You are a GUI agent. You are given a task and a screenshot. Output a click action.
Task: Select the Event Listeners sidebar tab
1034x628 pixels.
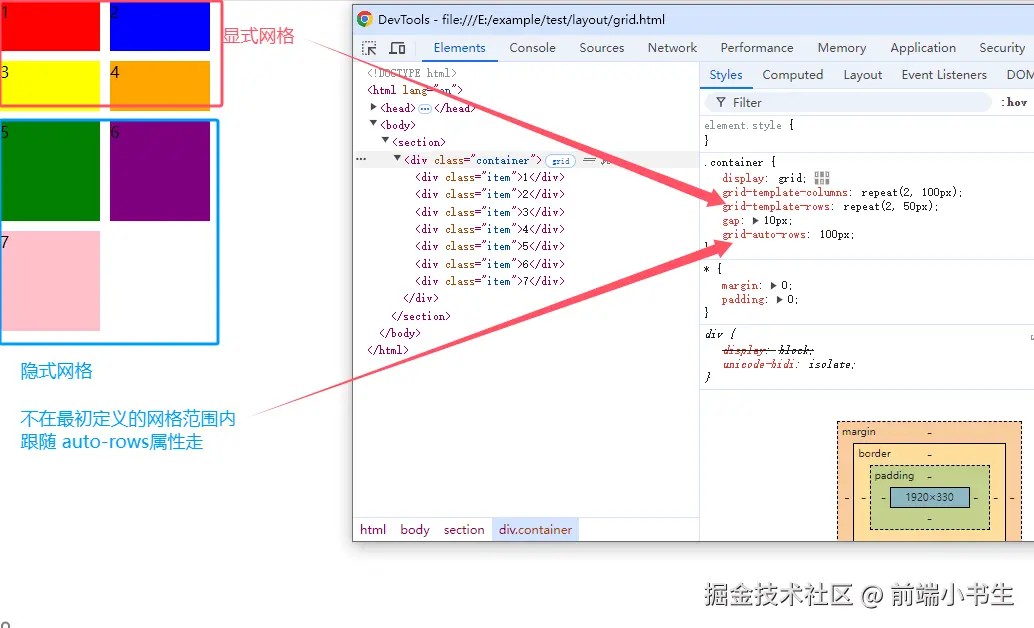(944, 75)
